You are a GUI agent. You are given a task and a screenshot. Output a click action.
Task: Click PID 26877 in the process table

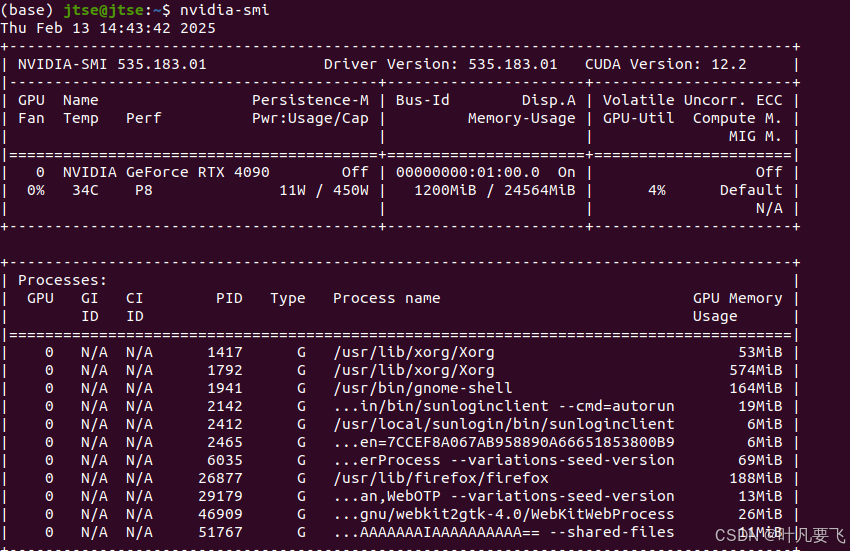(220, 478)
